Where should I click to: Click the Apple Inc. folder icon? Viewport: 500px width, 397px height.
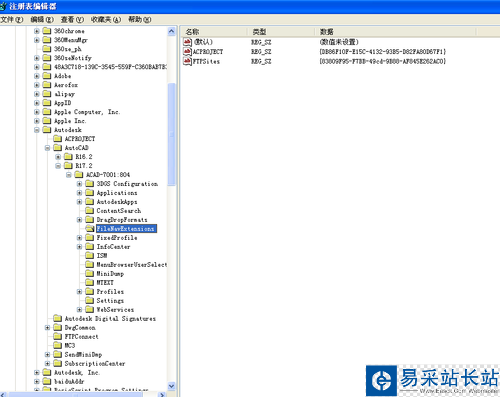[x=47, y=121]
